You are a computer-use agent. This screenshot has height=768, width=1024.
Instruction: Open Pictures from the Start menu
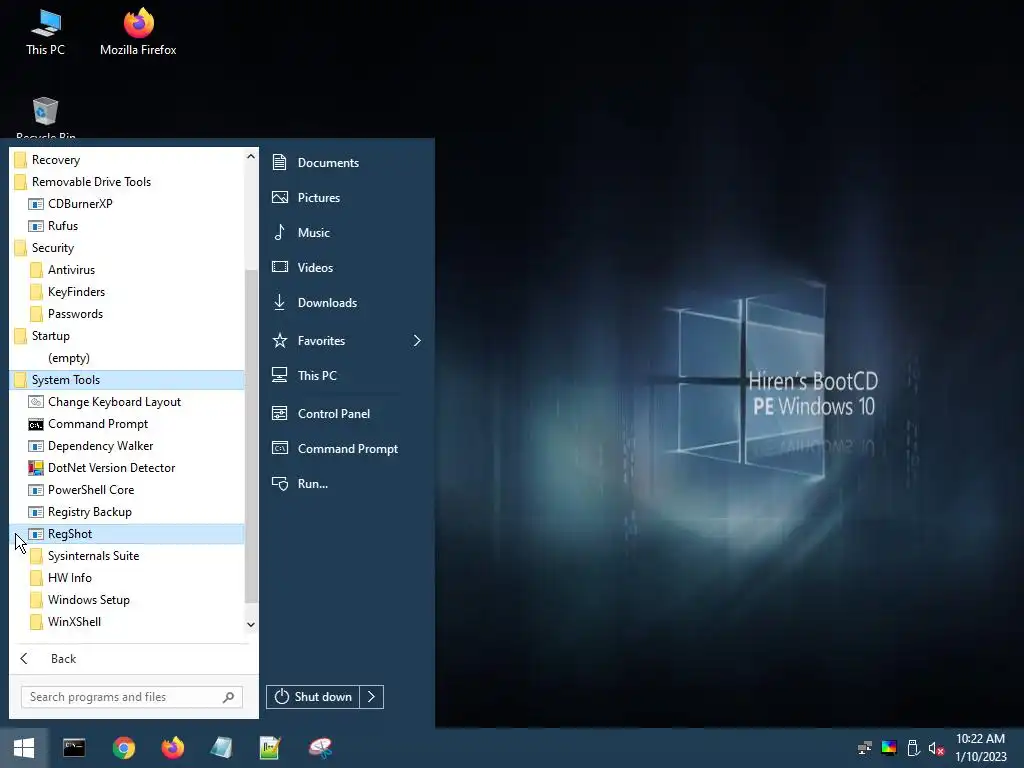click(x=347, y=197)
